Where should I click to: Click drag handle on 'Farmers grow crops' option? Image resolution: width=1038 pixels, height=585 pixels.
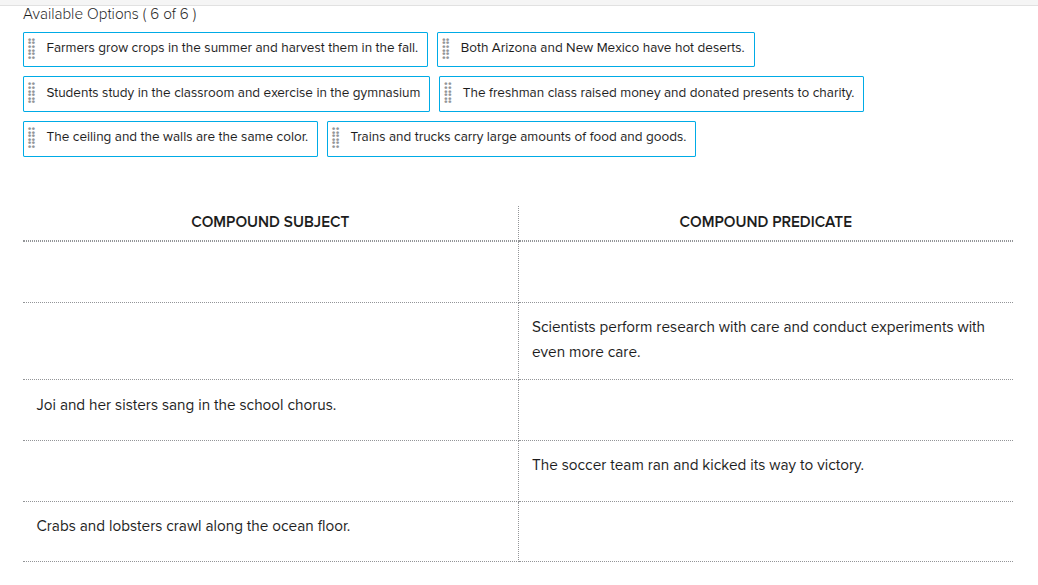[32, 48]
